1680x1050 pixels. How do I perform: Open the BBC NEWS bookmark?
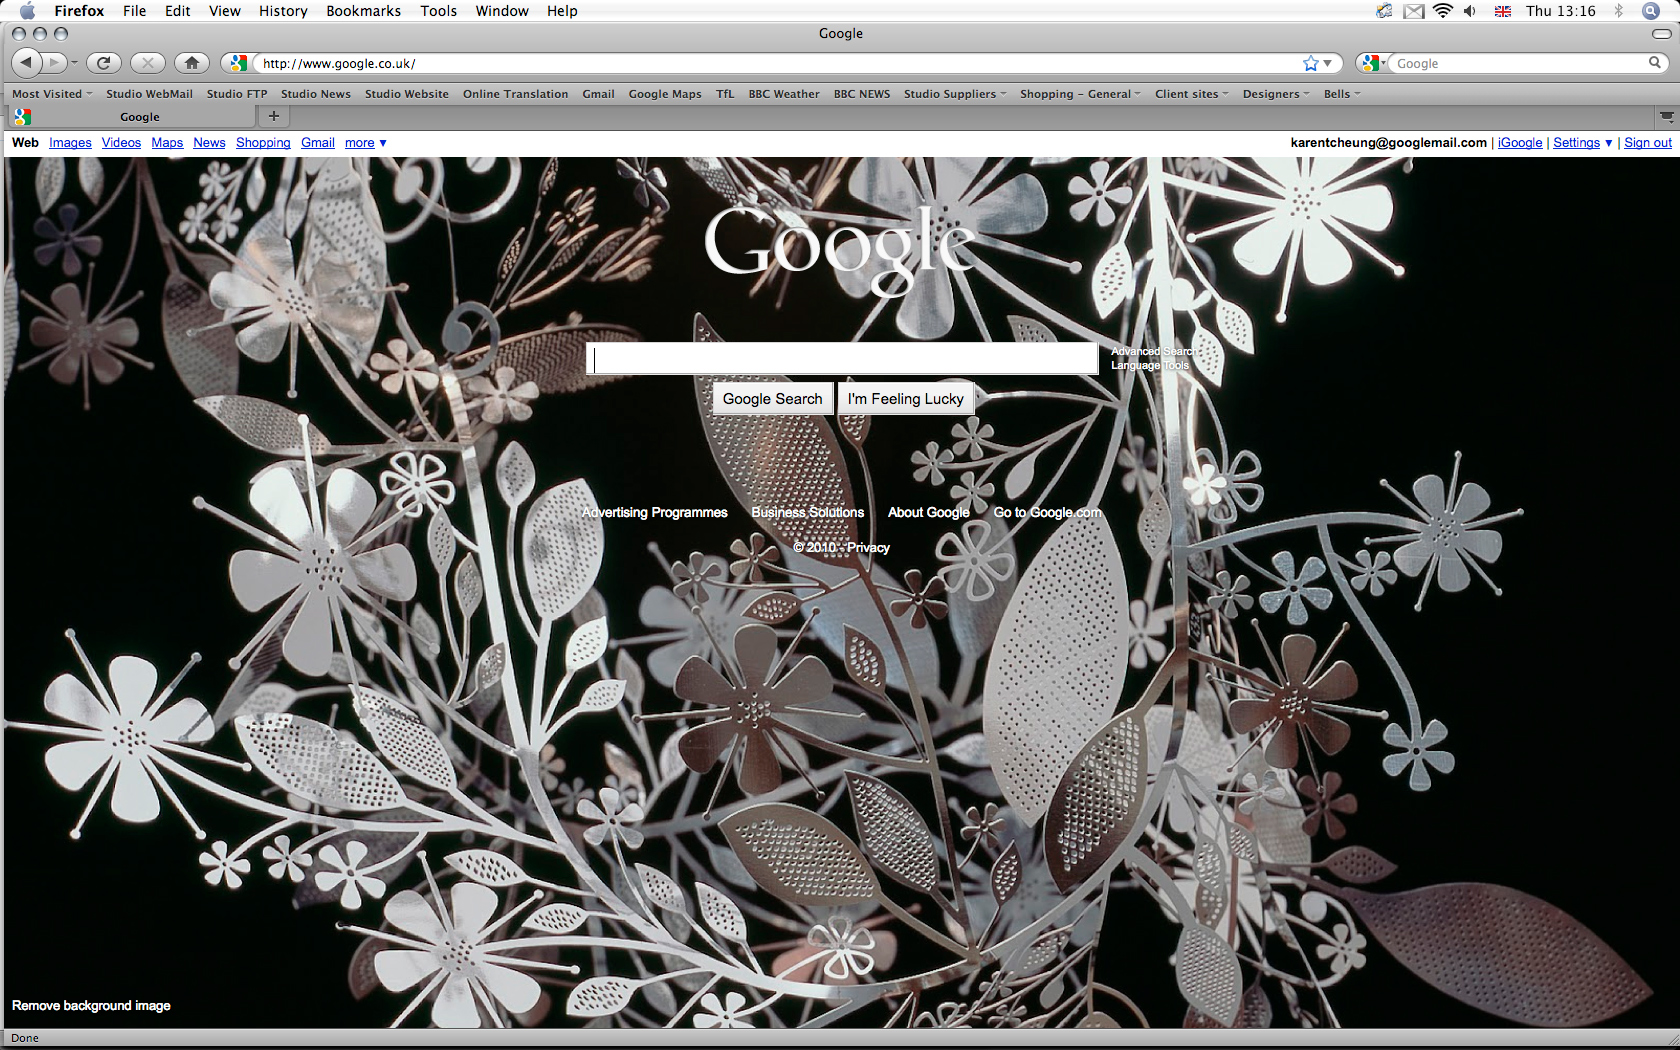coord(862,94)
